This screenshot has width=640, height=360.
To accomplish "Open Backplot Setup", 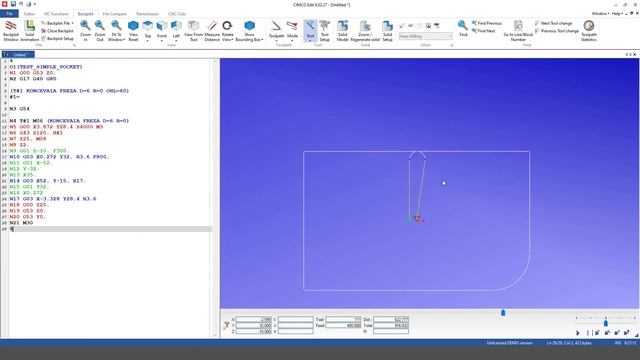I will [58, 38].
